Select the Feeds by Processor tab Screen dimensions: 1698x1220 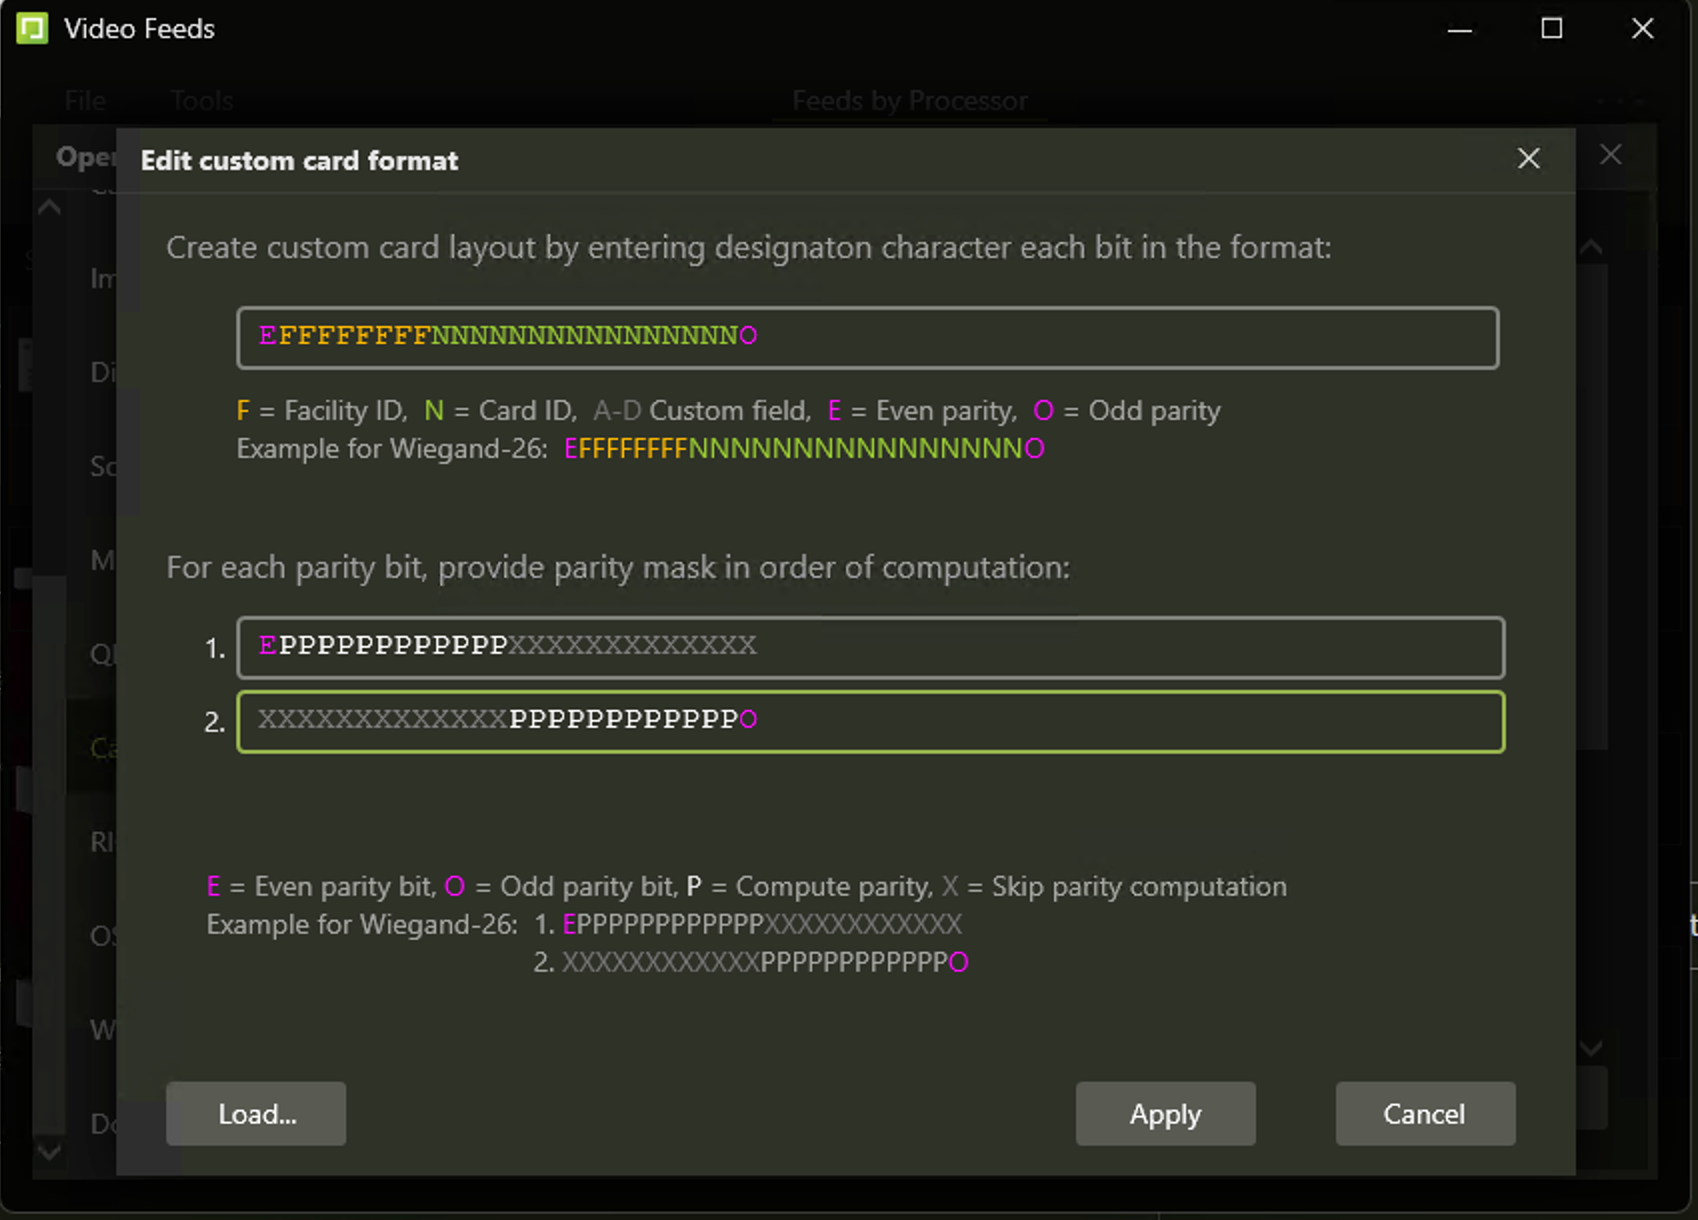pos(909,101)
